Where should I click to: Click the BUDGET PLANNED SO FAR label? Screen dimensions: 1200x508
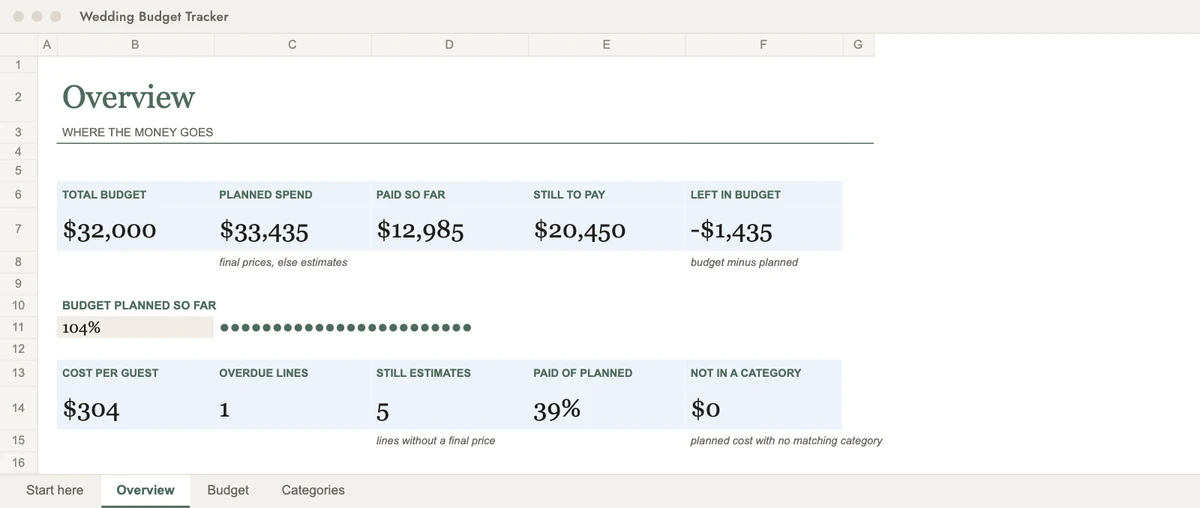[139, 305]
